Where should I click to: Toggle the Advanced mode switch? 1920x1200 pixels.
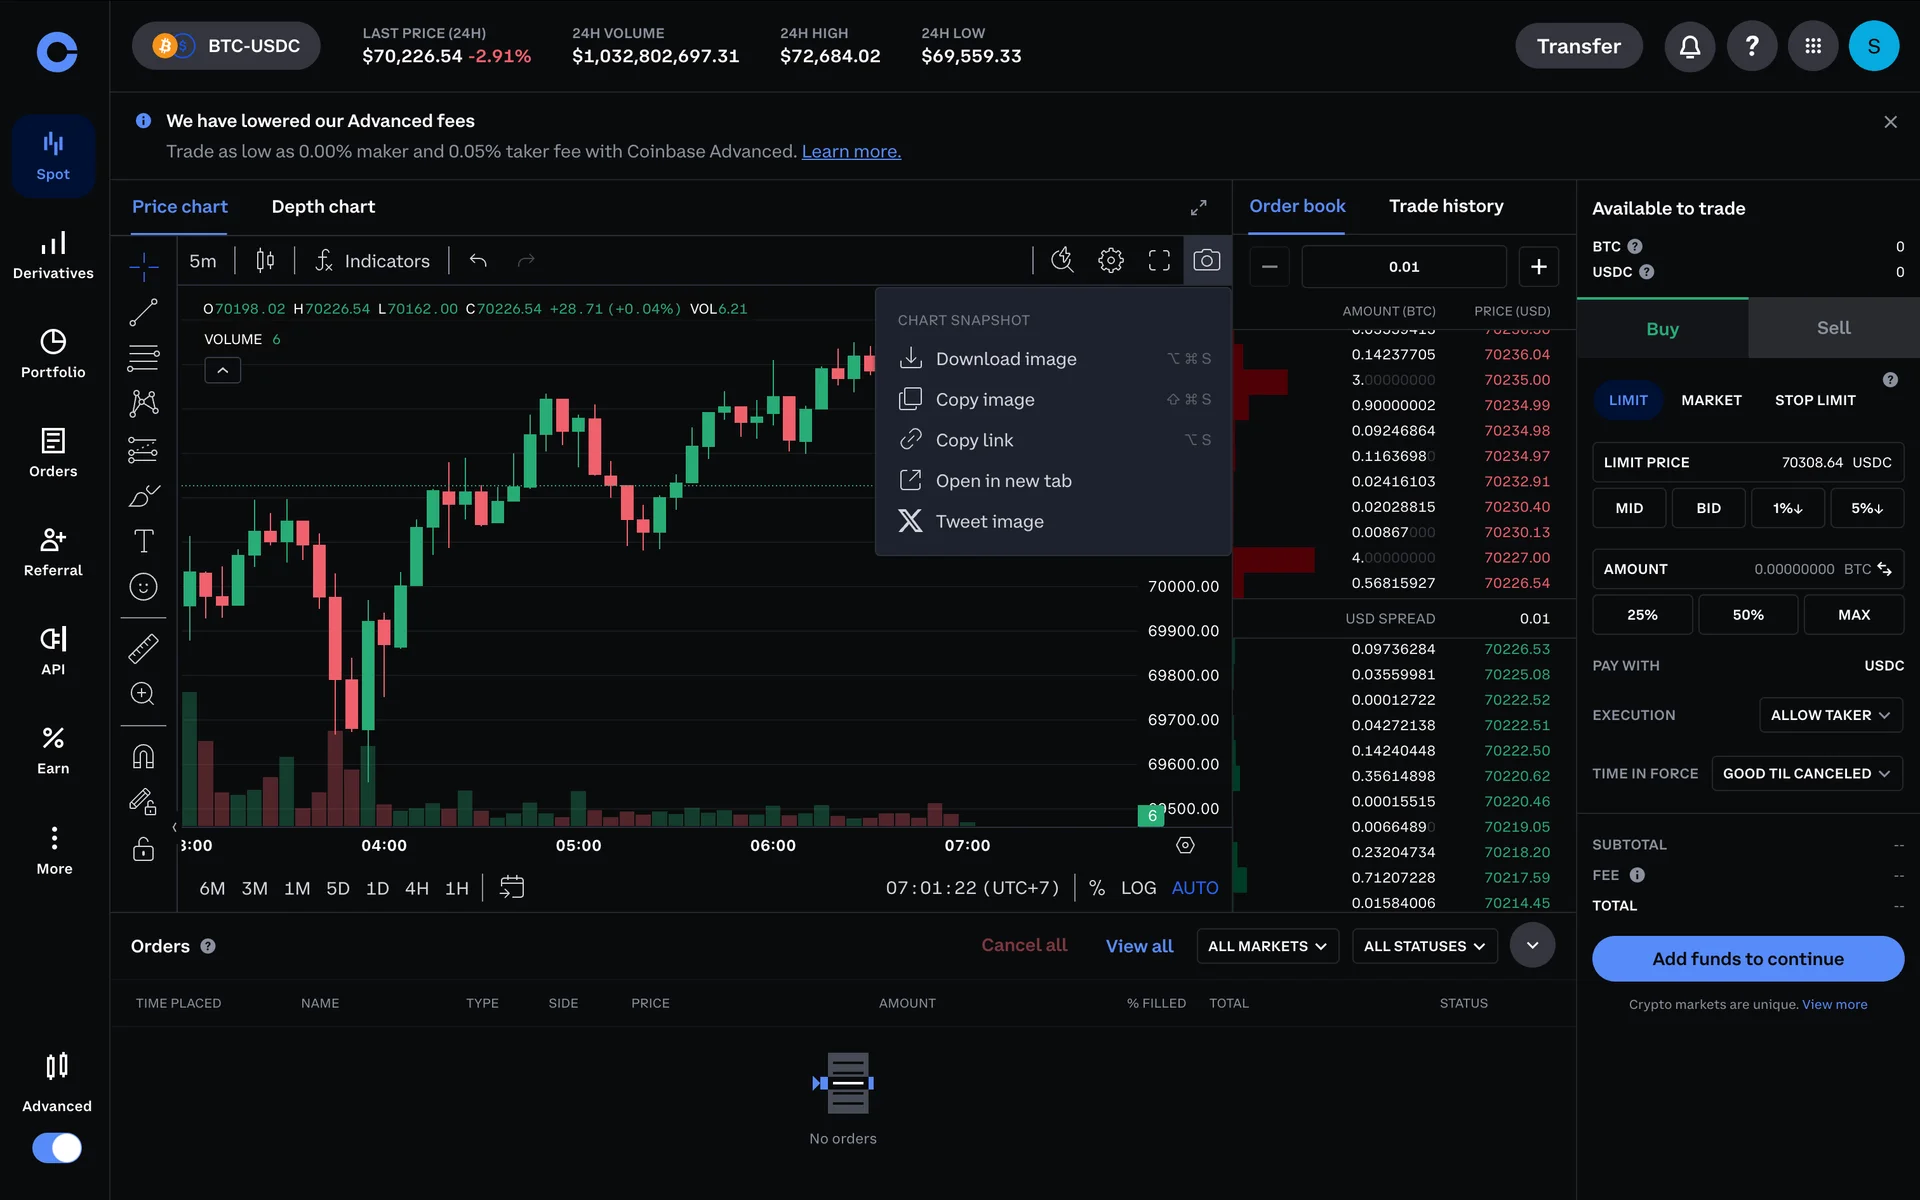click(57, 1147)
